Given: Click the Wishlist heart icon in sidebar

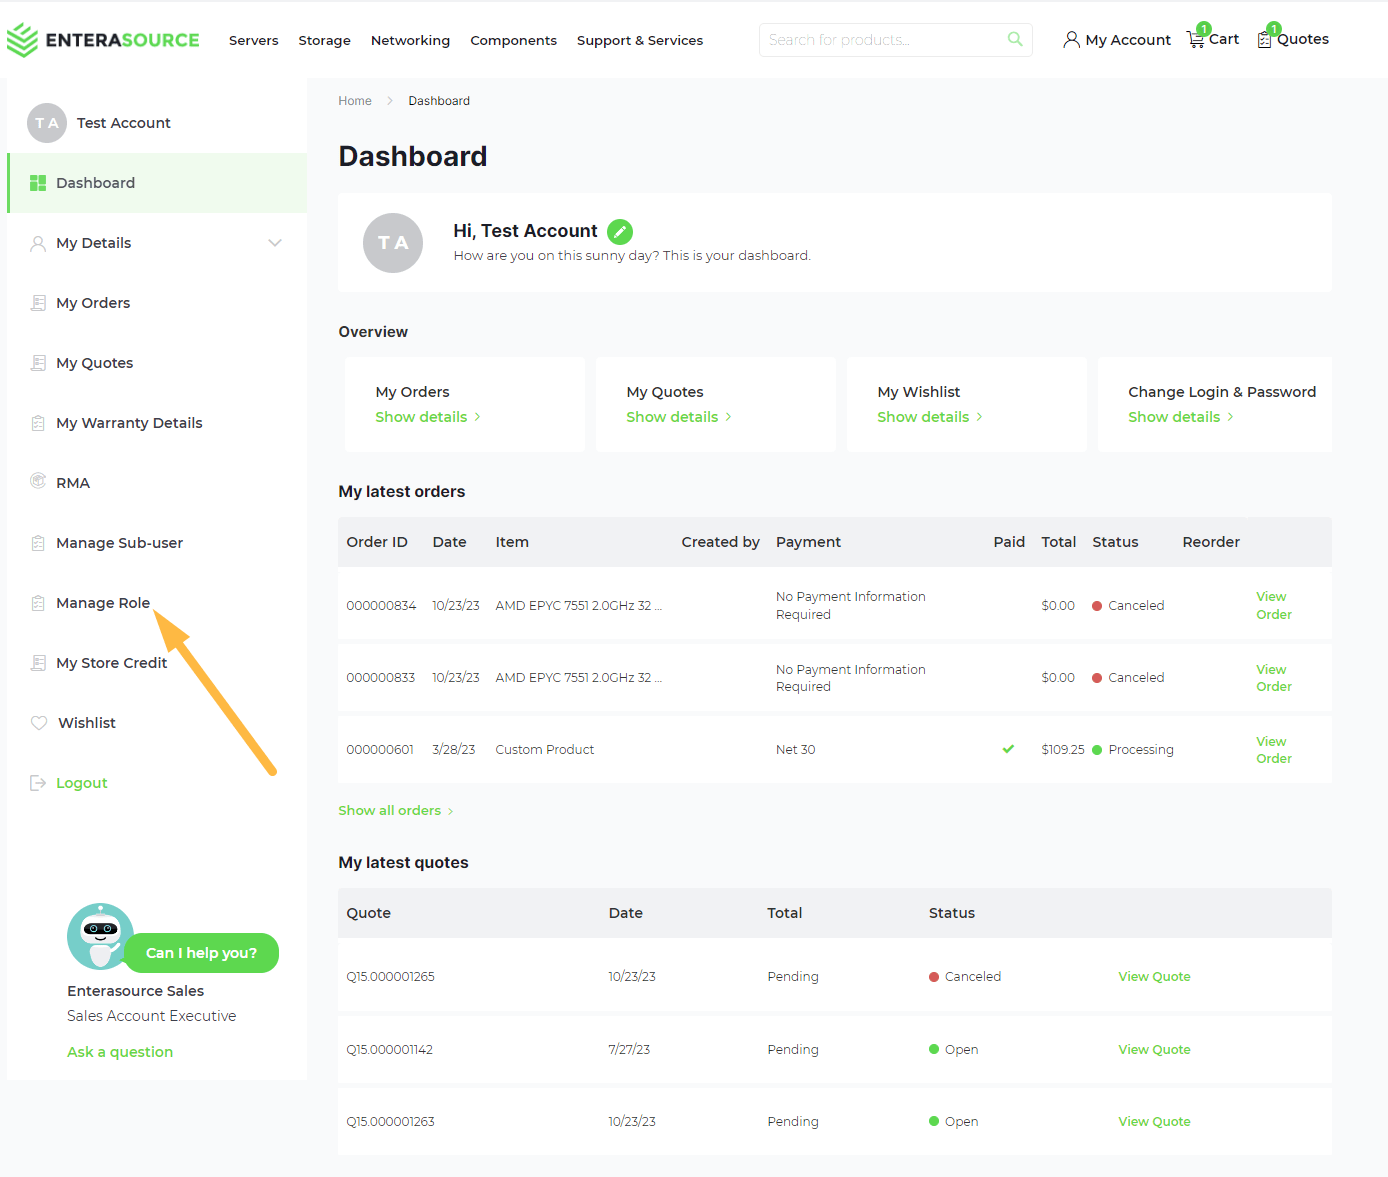Looking at the screenshot, I should pos(39,723).
